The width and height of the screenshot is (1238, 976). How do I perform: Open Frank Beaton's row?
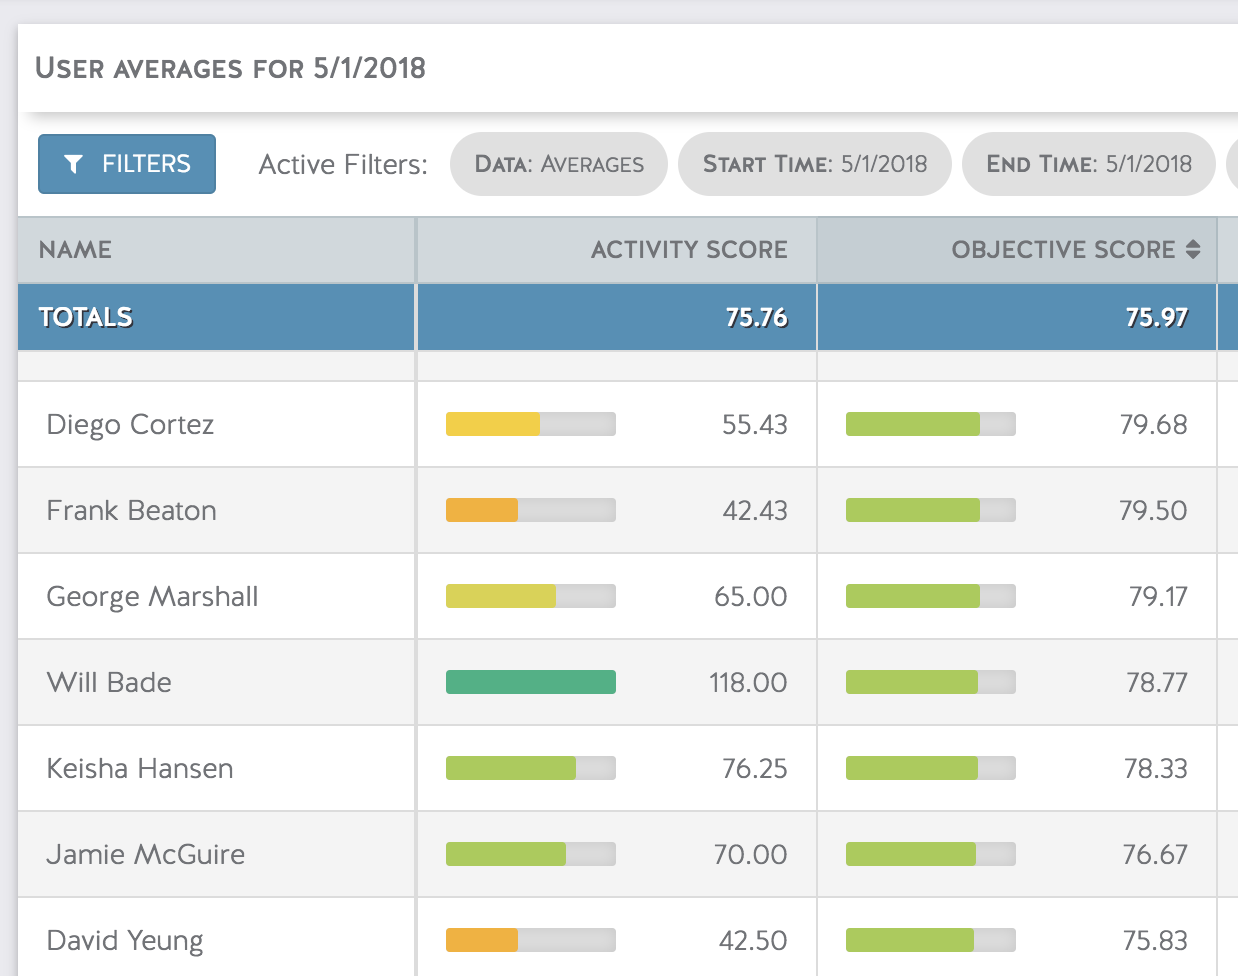point(628,510)
